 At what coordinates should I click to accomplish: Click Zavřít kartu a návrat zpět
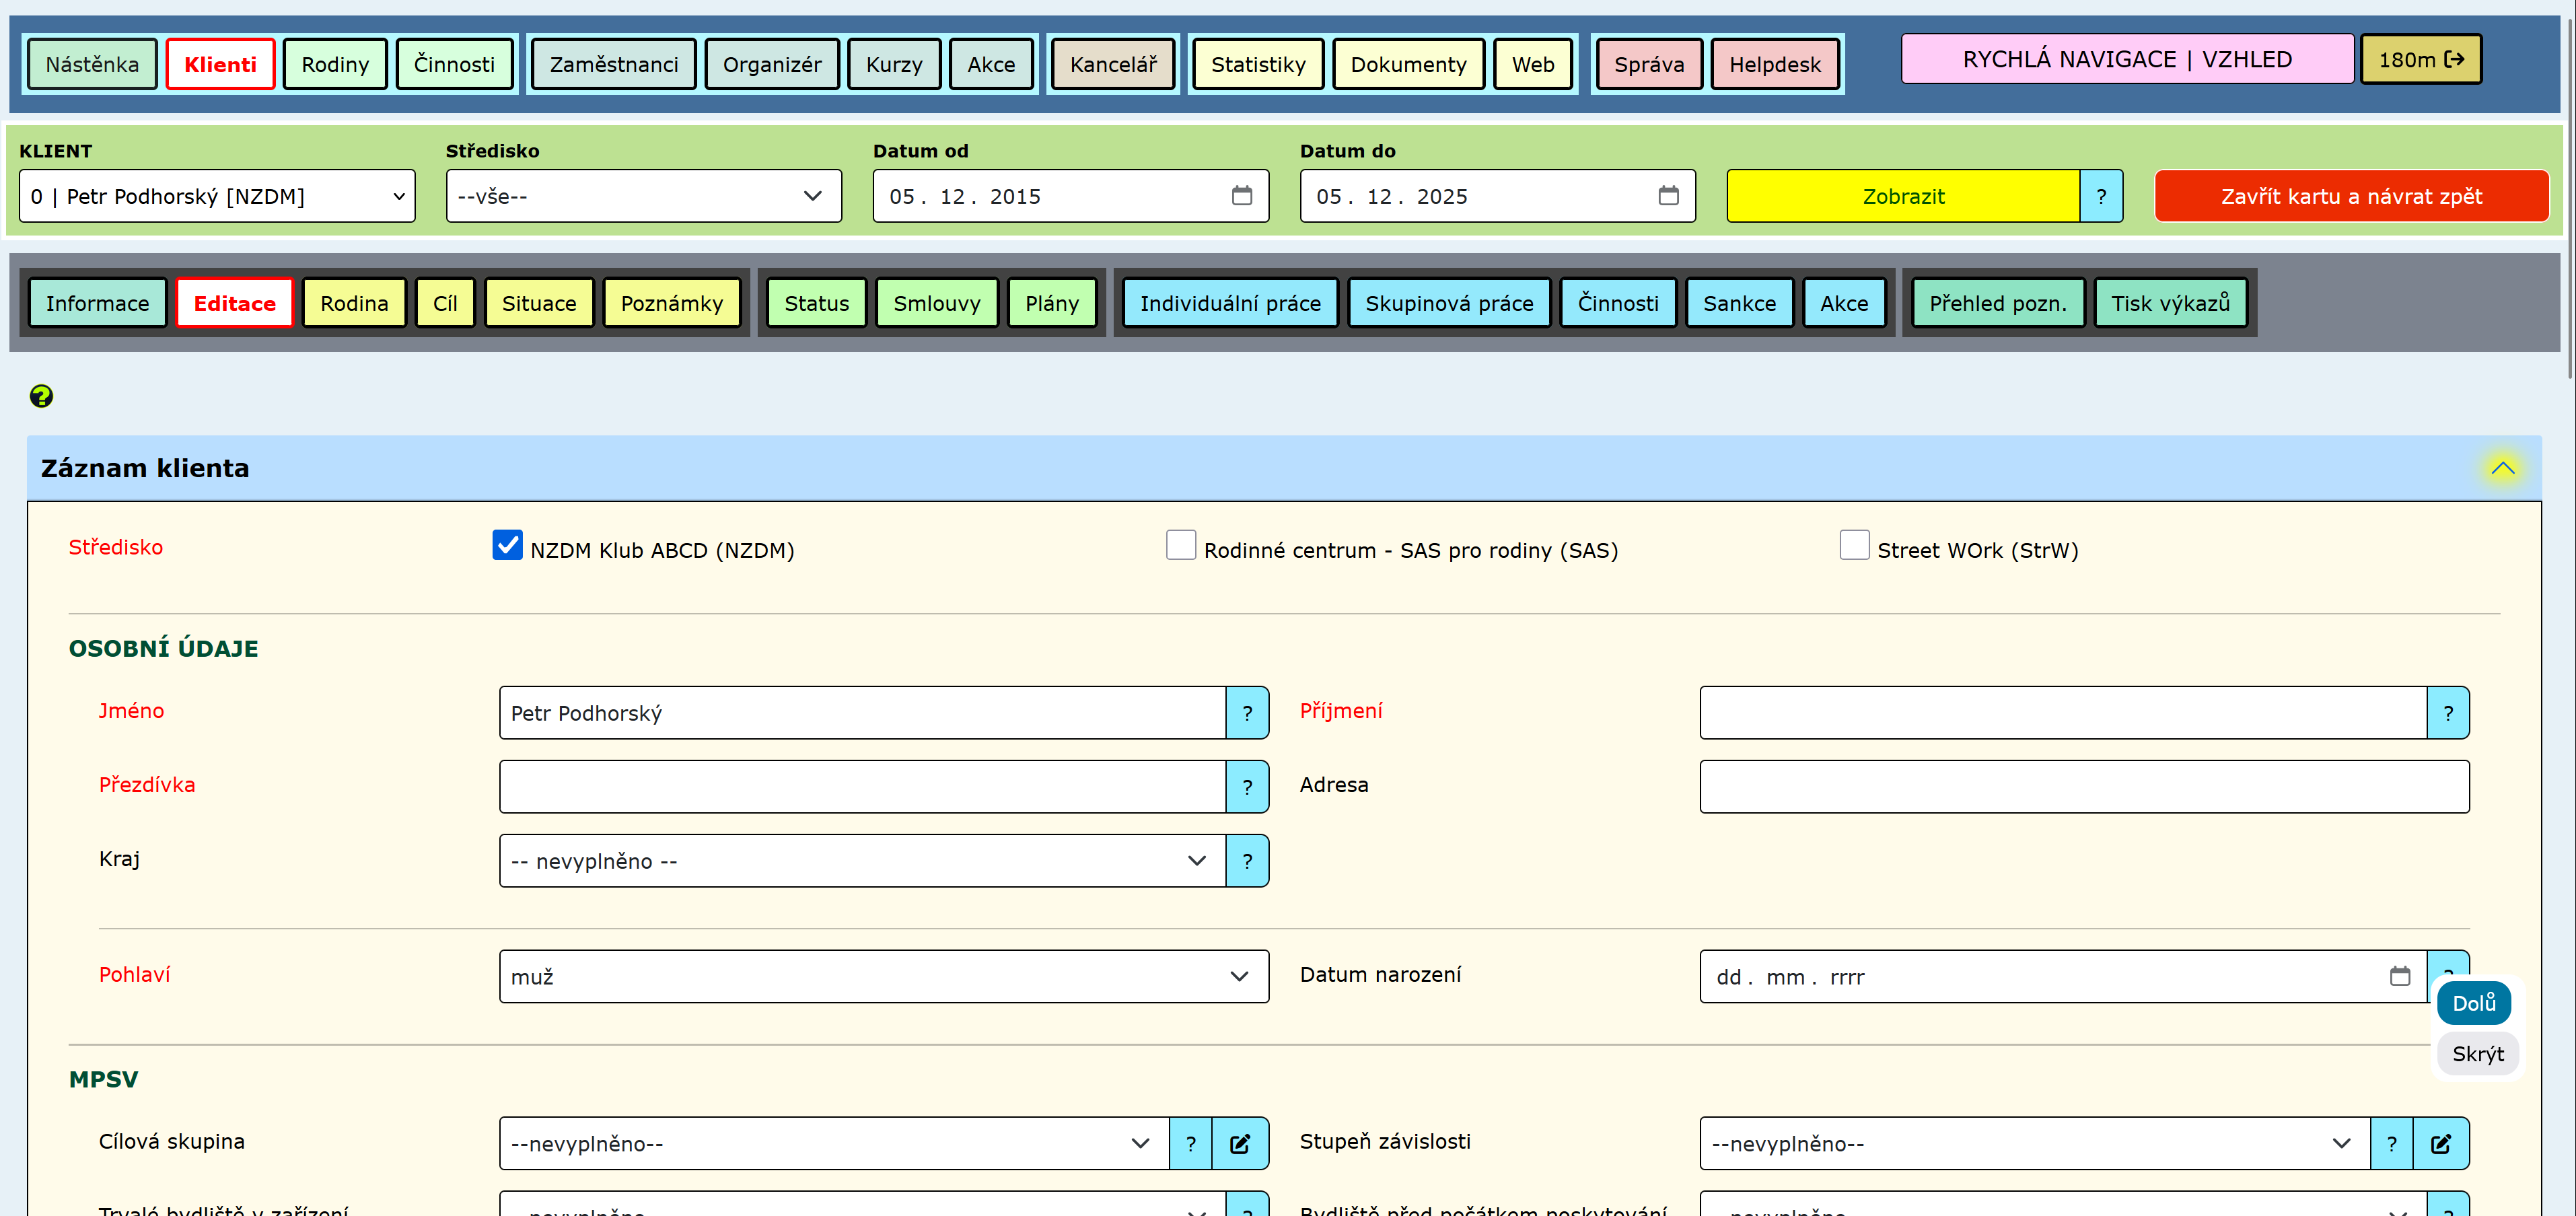pyautogui.click(x=2350, y=196)
